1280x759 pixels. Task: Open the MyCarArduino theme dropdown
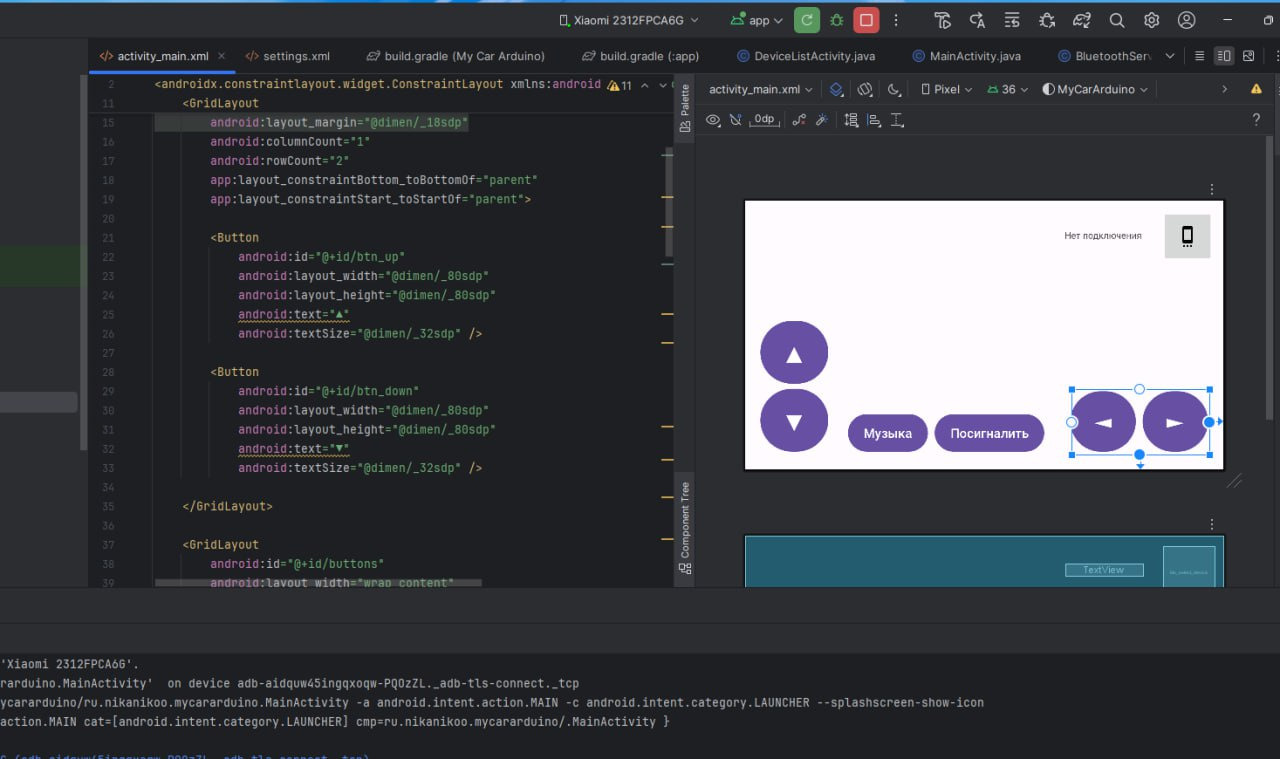pyautogui.click(x=1094, y=89)
